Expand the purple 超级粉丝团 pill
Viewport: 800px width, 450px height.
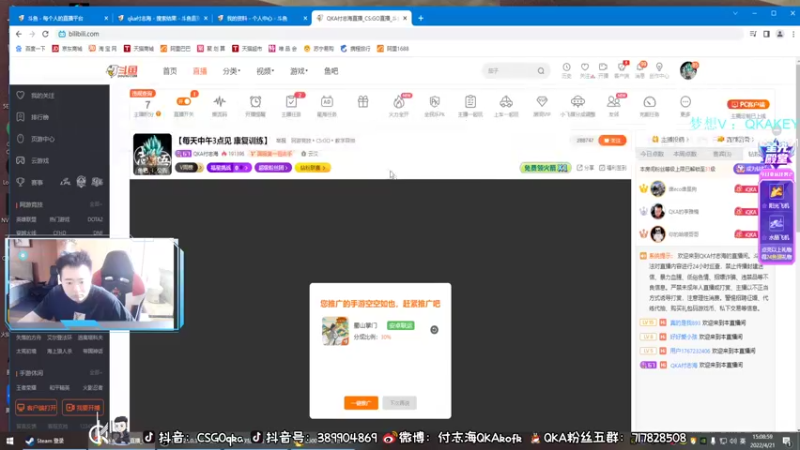coord(273,168)
